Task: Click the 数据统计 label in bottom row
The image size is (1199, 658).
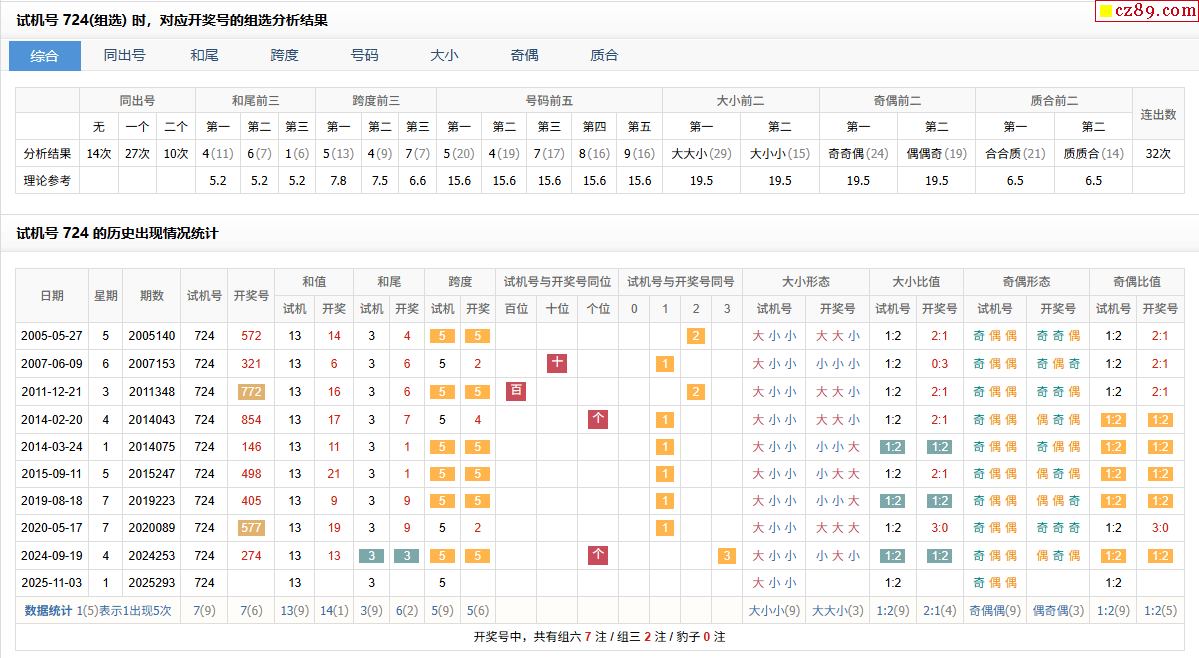Action: point(49,610)
